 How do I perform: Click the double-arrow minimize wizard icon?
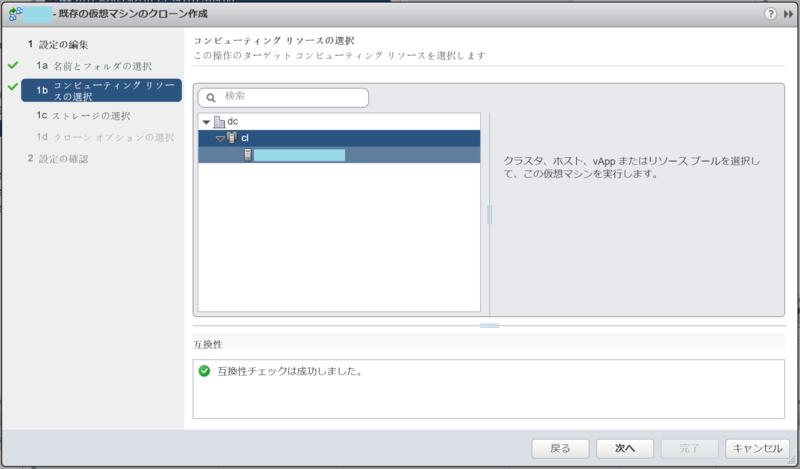pyautogui.click(x=788, y=14)
